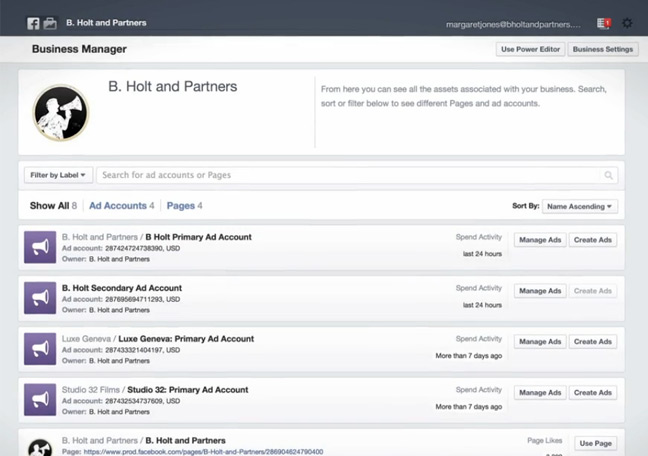Open the settings gear icon
The height and width of the screenshot is (456, 648).
[x=627, y=23]
